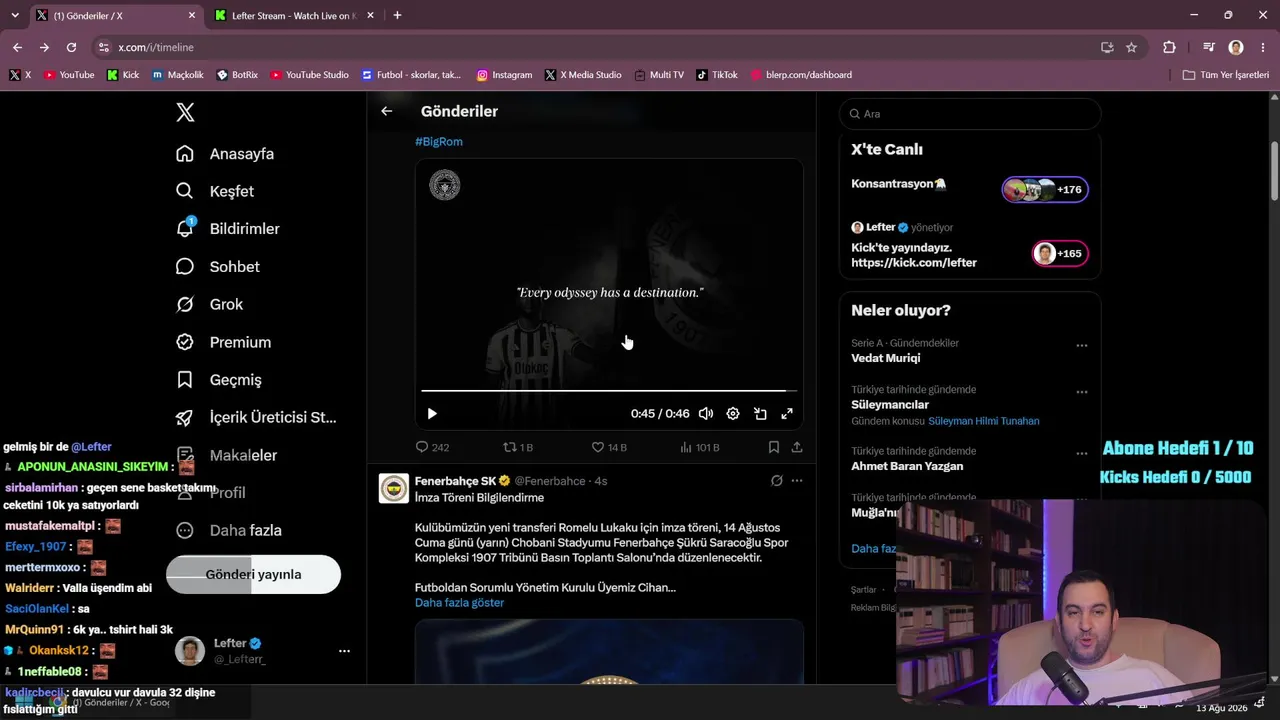Join Konsantrasyon live space

[970, 190]
